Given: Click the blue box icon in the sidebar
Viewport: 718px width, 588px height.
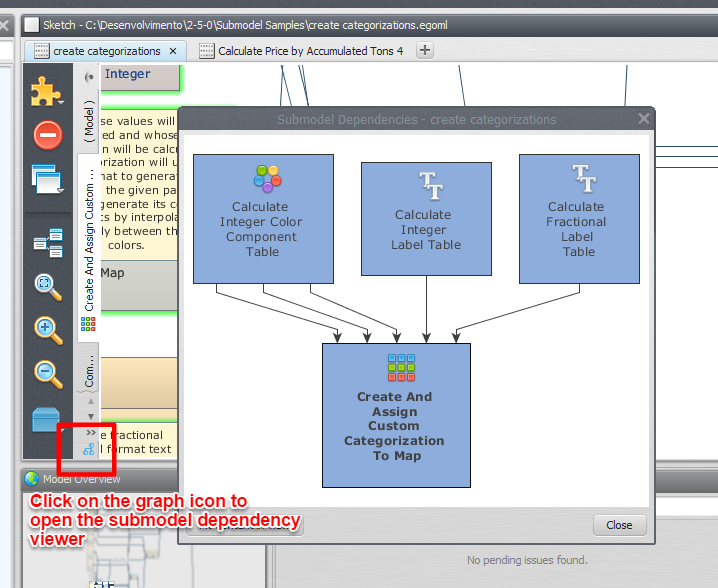Looking at the screenshot, I should [x=47, y=418].
